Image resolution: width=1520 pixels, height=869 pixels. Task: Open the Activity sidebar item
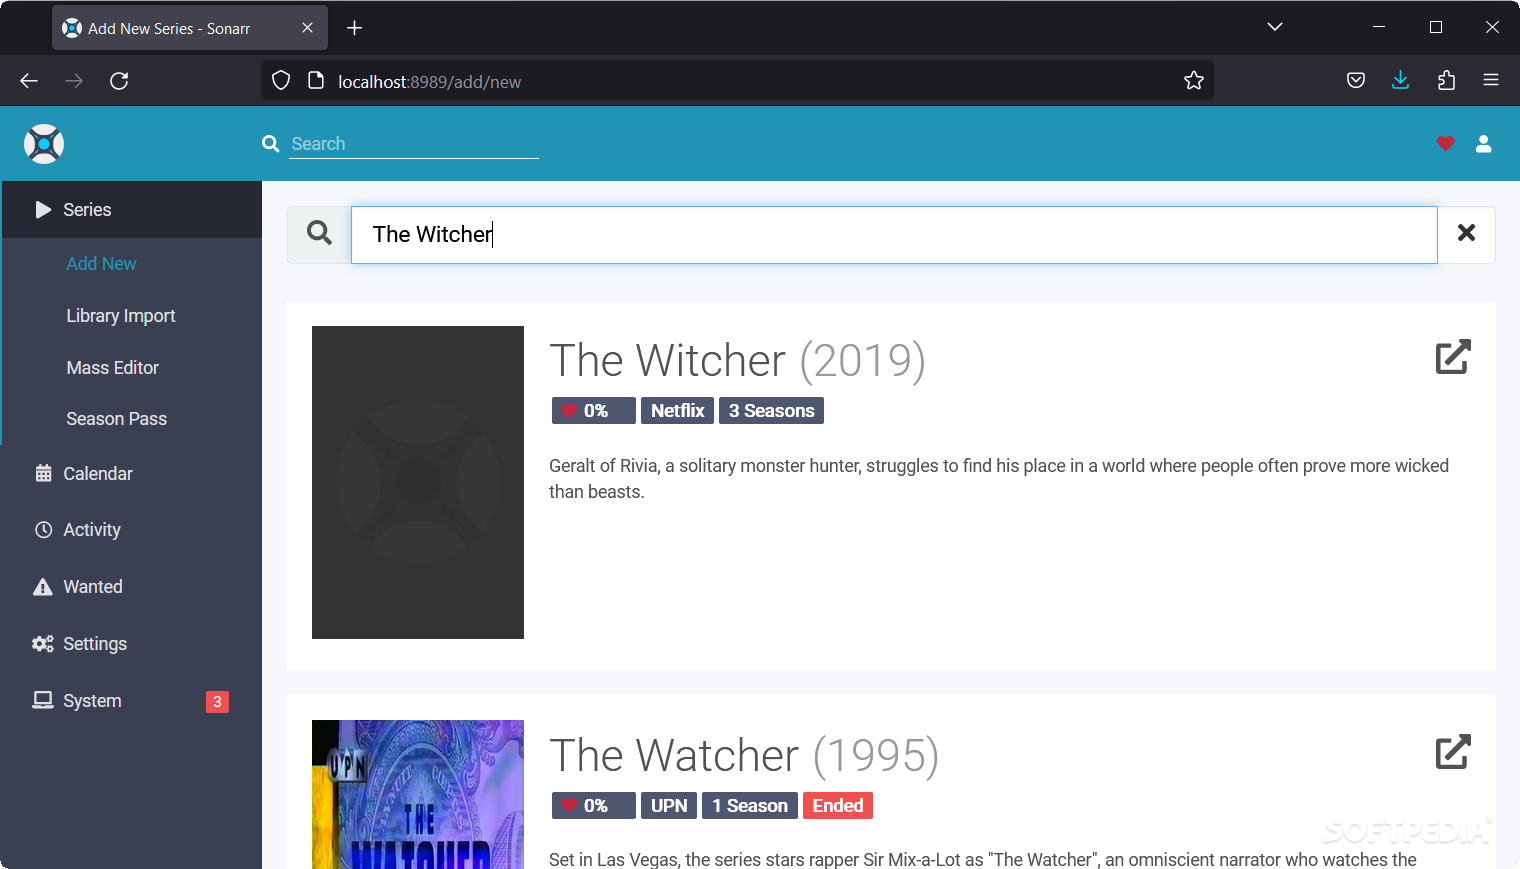[x=132, y=530]
